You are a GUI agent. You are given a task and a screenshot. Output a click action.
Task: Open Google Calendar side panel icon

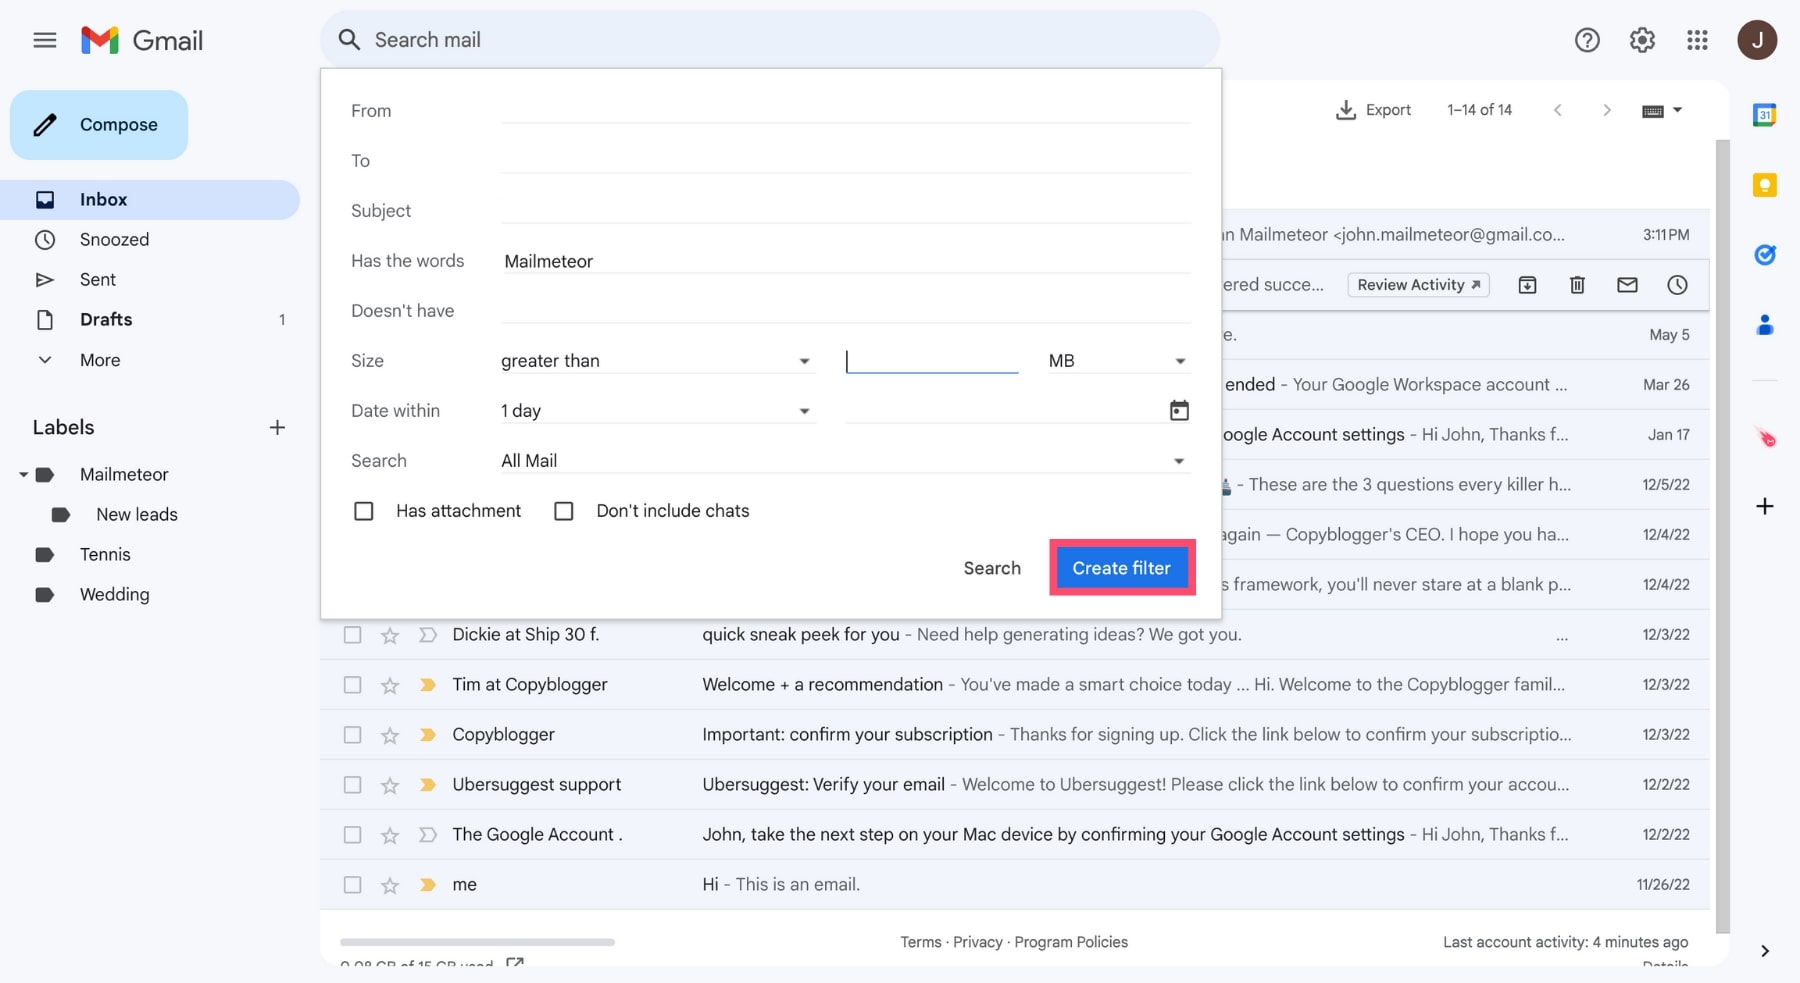point(1765,115)
